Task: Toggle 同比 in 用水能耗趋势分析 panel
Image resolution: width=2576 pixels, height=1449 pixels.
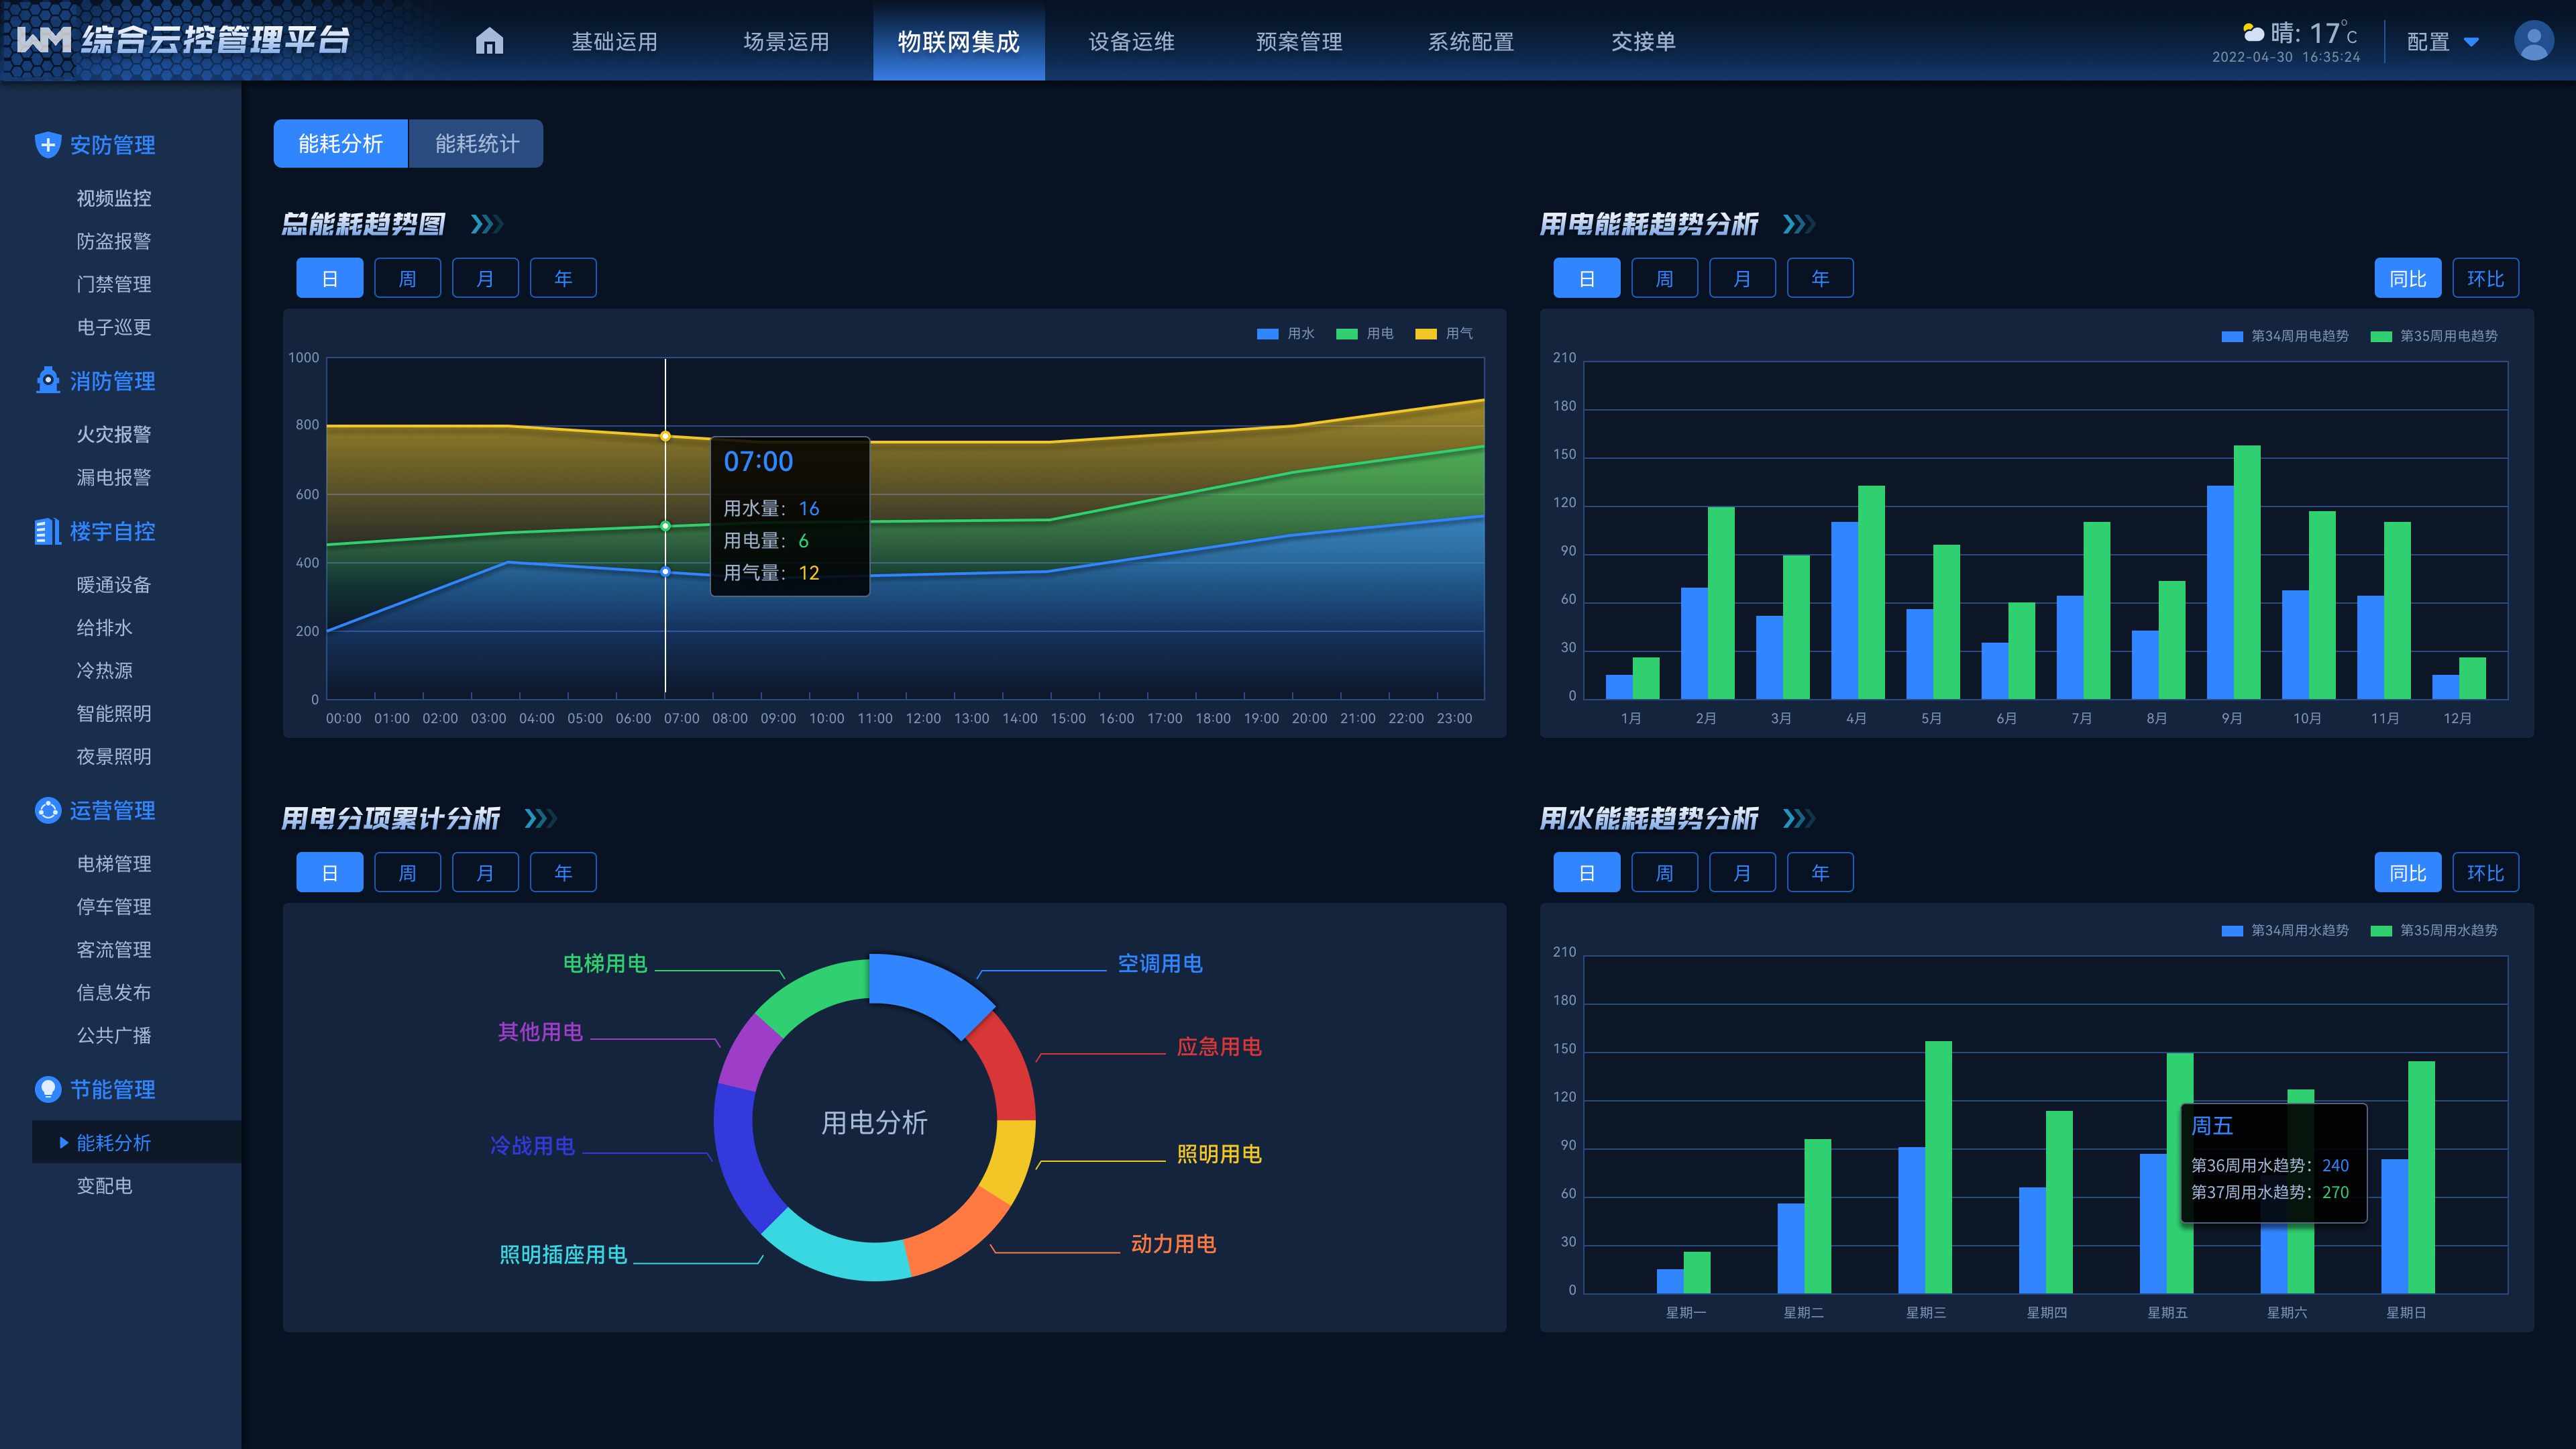Action: coord(2407,872)
